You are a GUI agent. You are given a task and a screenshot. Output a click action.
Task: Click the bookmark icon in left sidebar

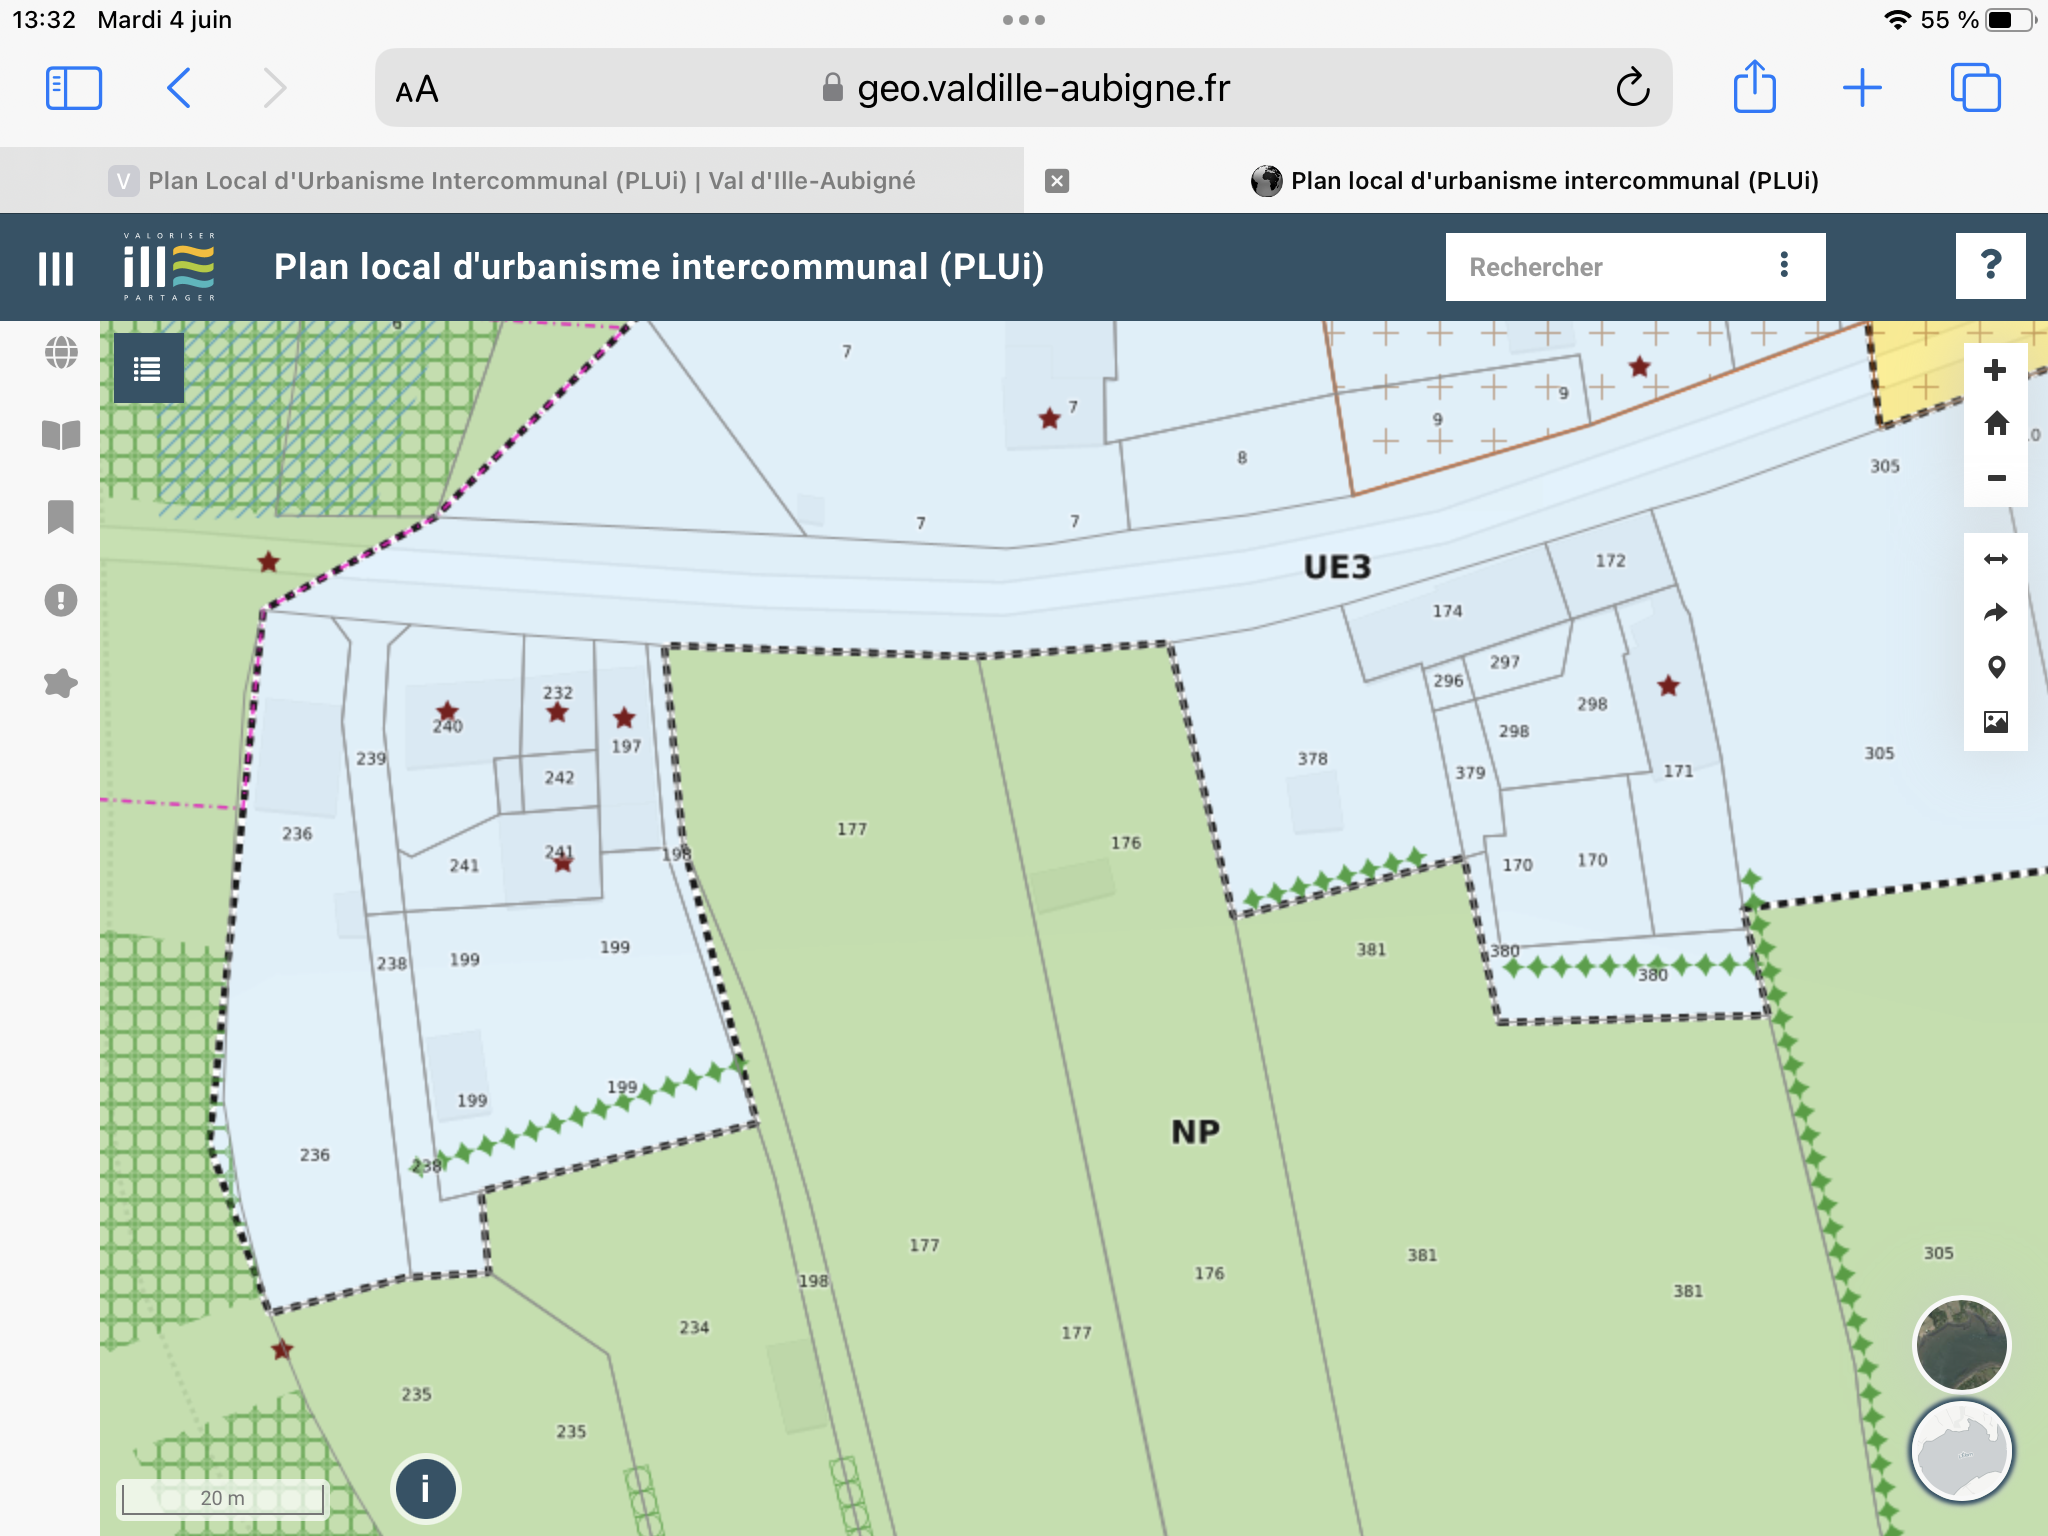click(61, 517)
